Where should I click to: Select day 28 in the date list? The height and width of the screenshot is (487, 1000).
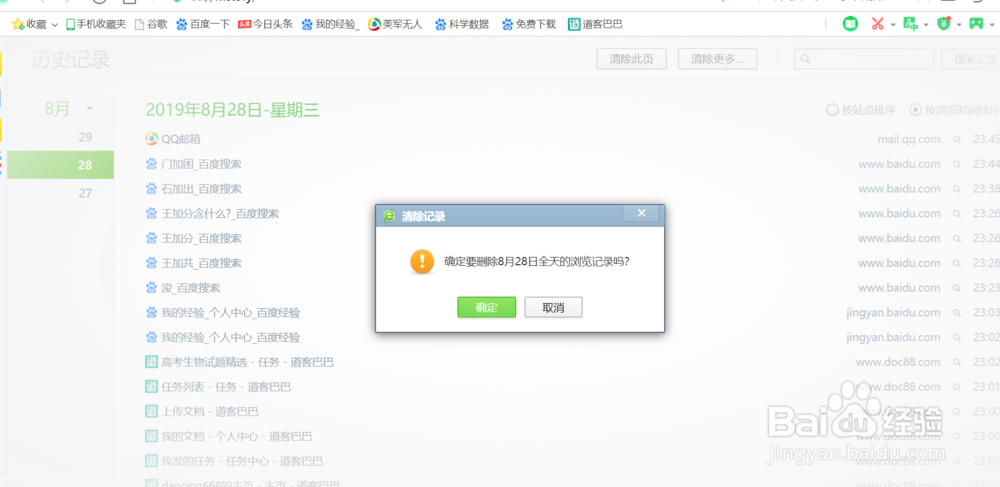[x=61, y=165]
